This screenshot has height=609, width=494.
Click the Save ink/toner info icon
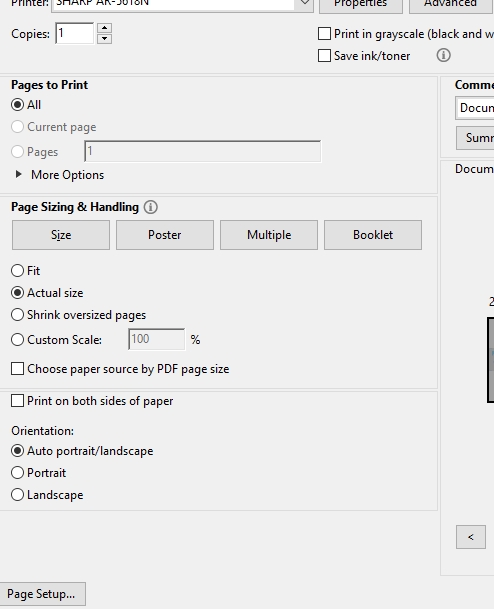click(x=444, y=55)
